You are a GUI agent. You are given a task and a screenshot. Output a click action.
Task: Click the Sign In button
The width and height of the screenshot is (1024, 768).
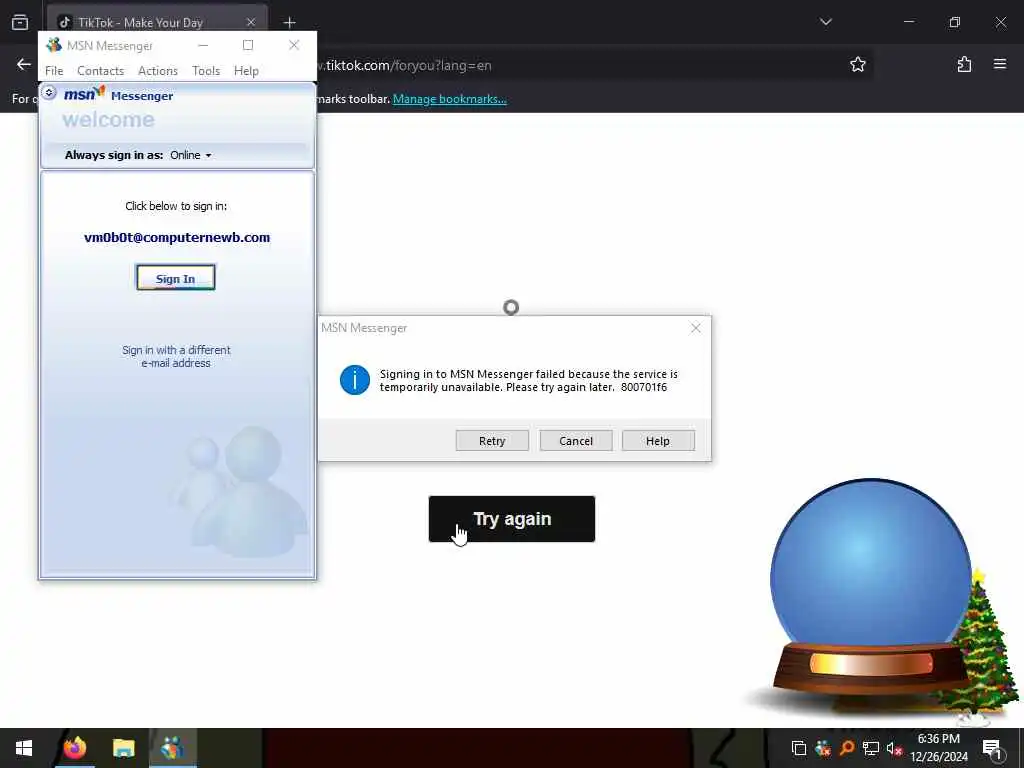tap(176, 278)
